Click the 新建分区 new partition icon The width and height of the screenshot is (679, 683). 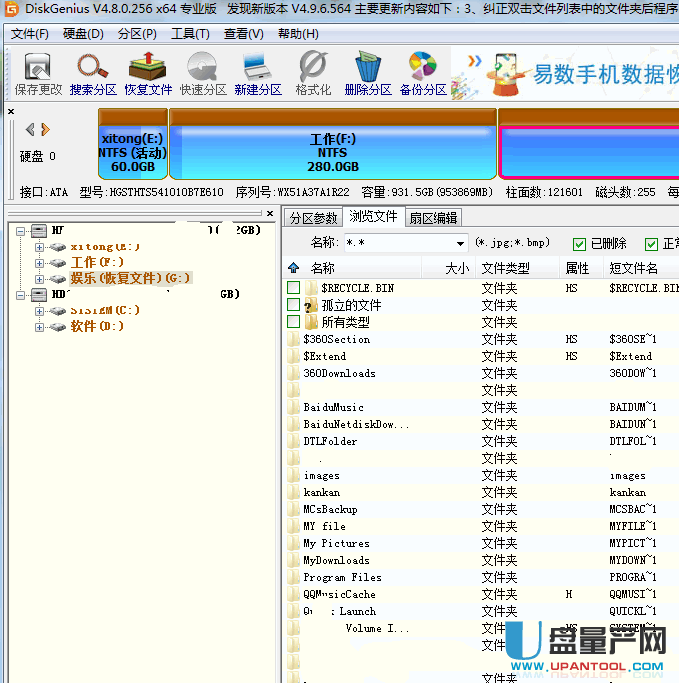[258, 74]
